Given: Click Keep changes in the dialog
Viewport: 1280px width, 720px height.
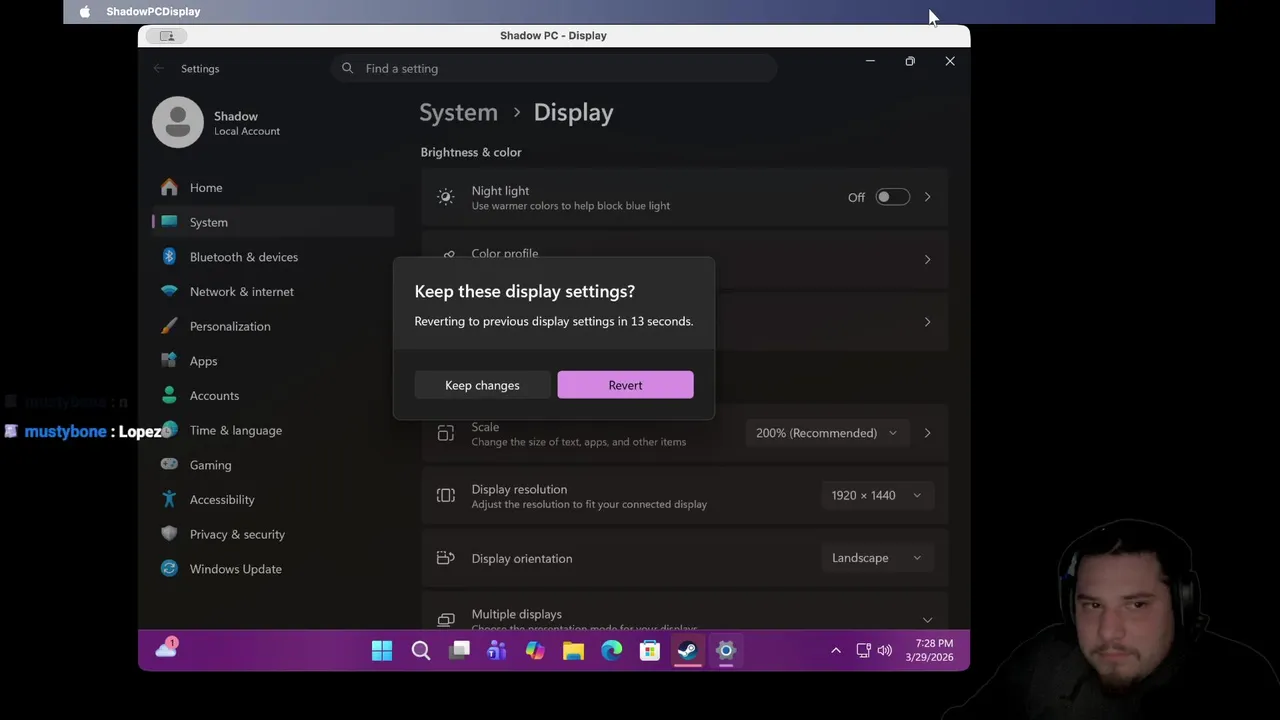Looking at the screenshot, I should click(x=482, y=385).
